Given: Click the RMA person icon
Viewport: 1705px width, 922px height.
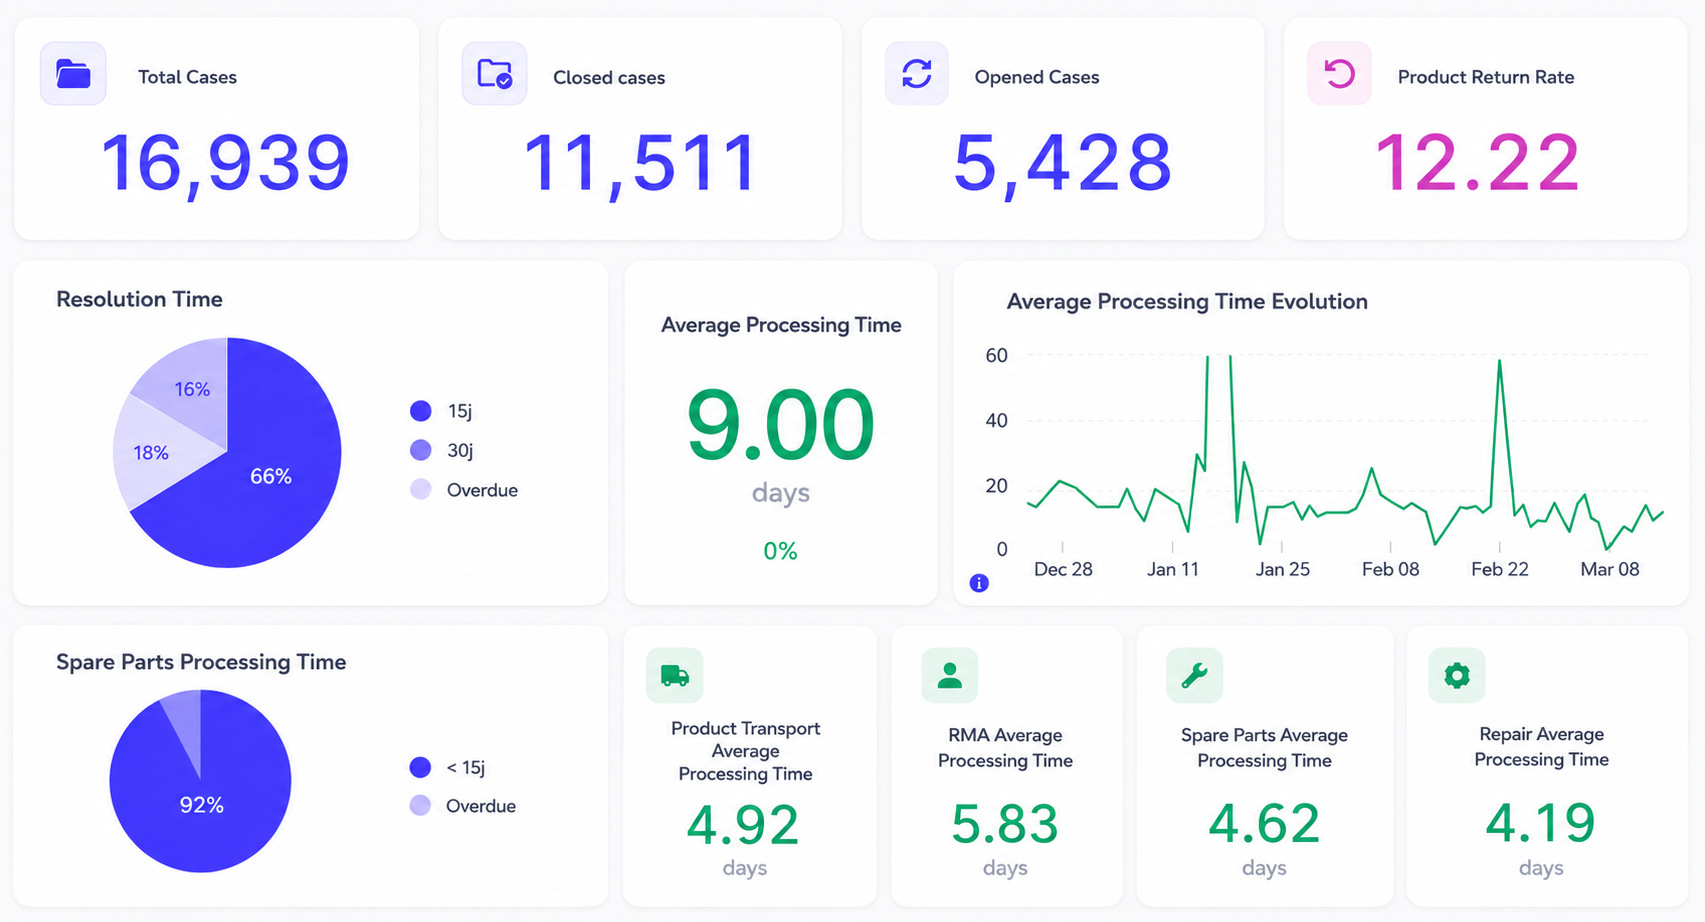Looking at the screenshot, I should point(950,676).
